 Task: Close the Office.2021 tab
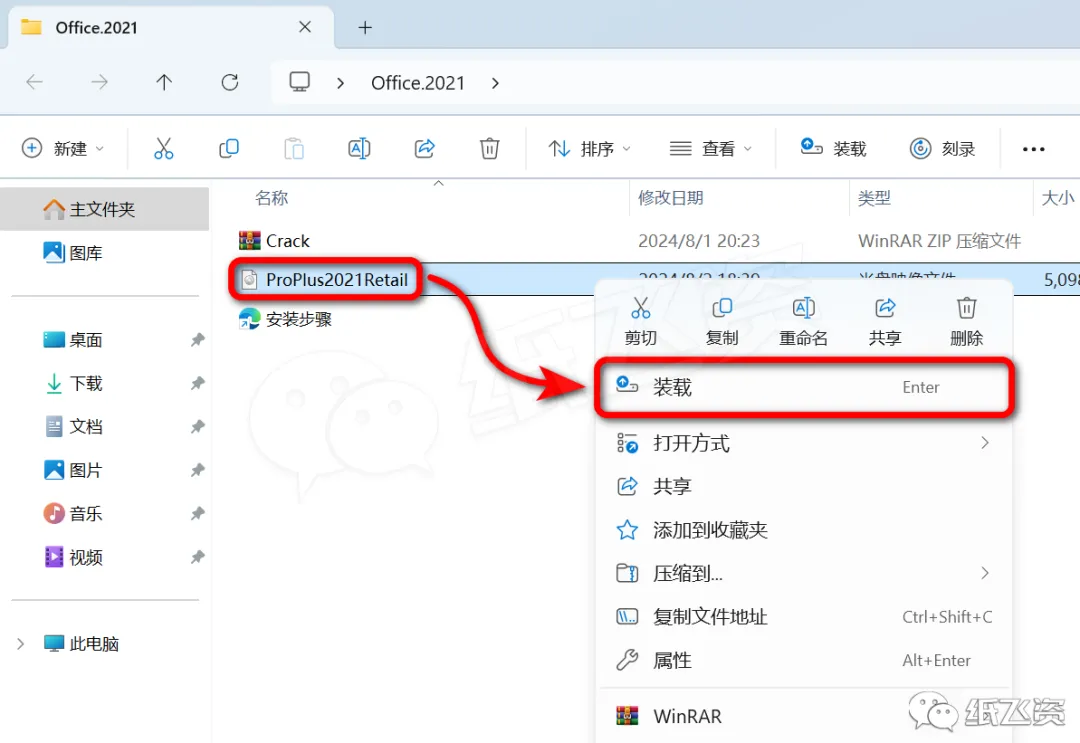pyautogui.click(x=304, y=27)
